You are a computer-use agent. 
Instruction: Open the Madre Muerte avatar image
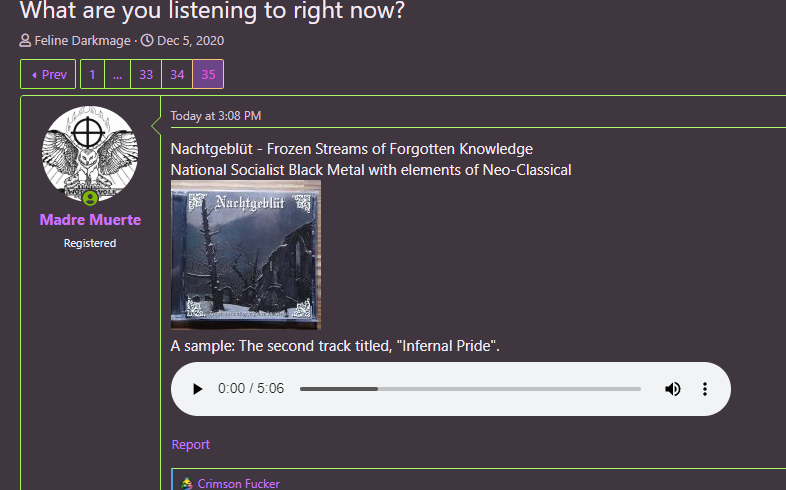coord(90,154)
